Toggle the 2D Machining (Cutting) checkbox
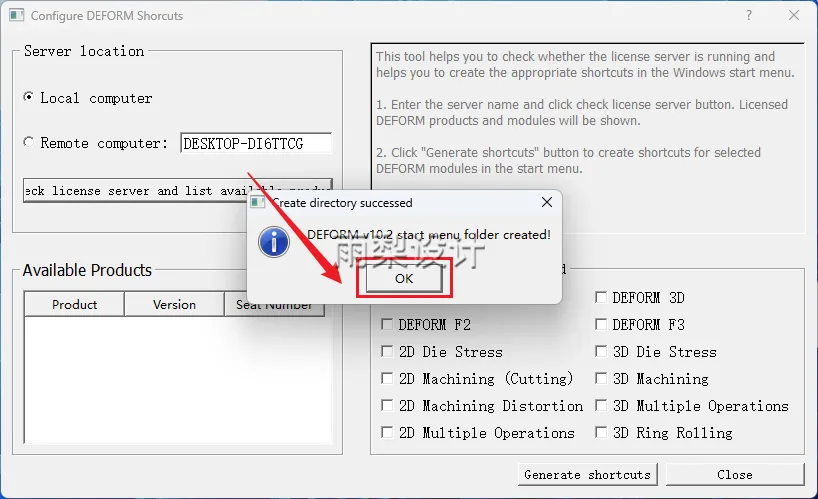 pyautogui.click(x=387, y=378)
